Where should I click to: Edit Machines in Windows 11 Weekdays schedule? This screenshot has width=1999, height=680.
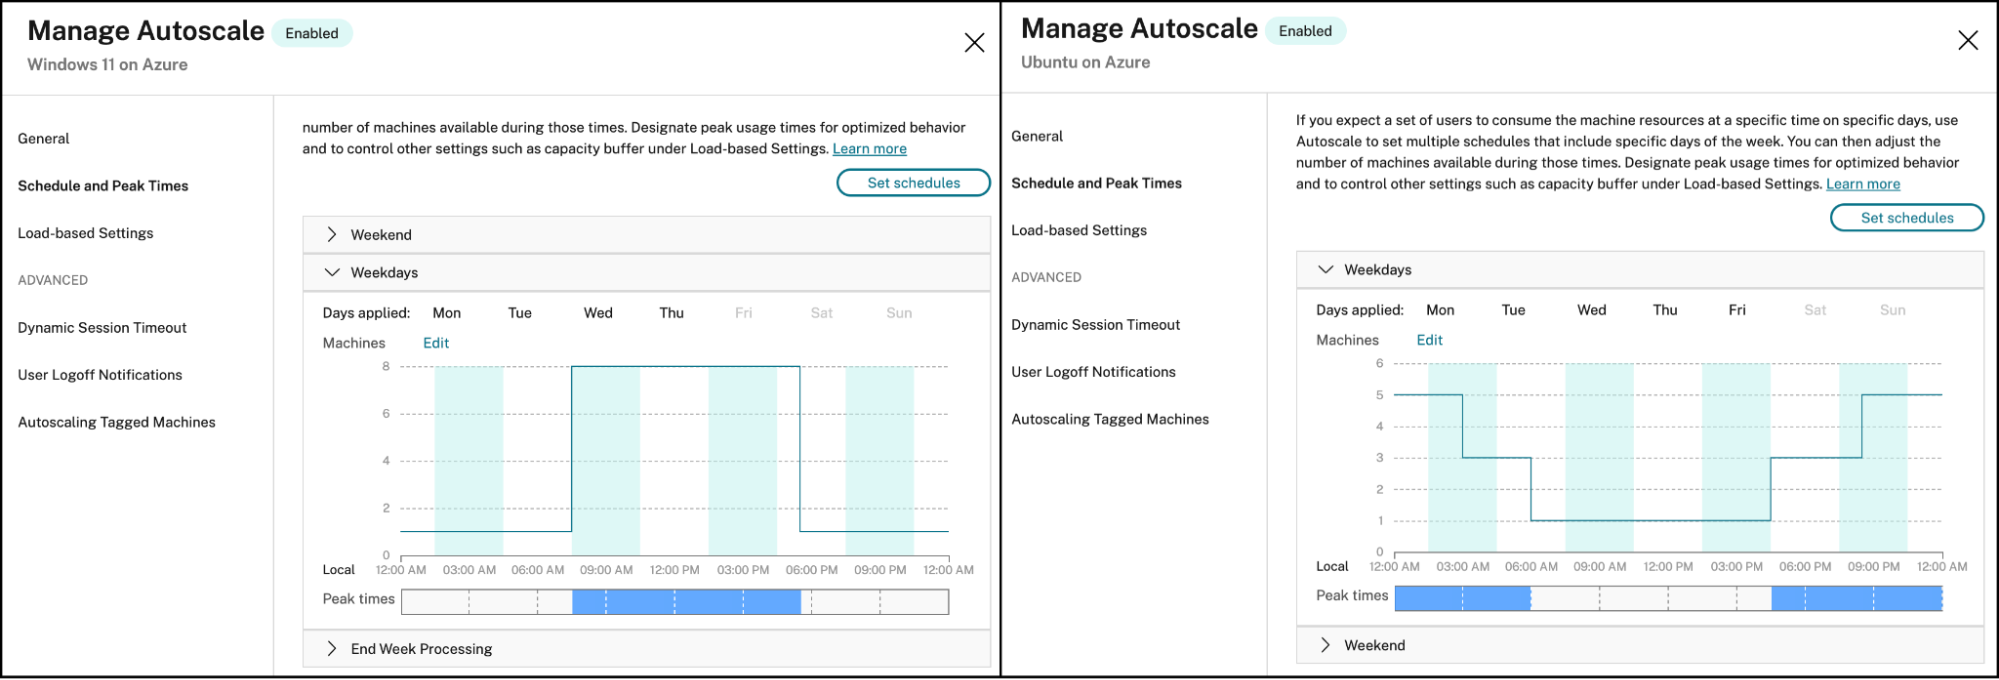pyautogui.click(x=436, y=343)
